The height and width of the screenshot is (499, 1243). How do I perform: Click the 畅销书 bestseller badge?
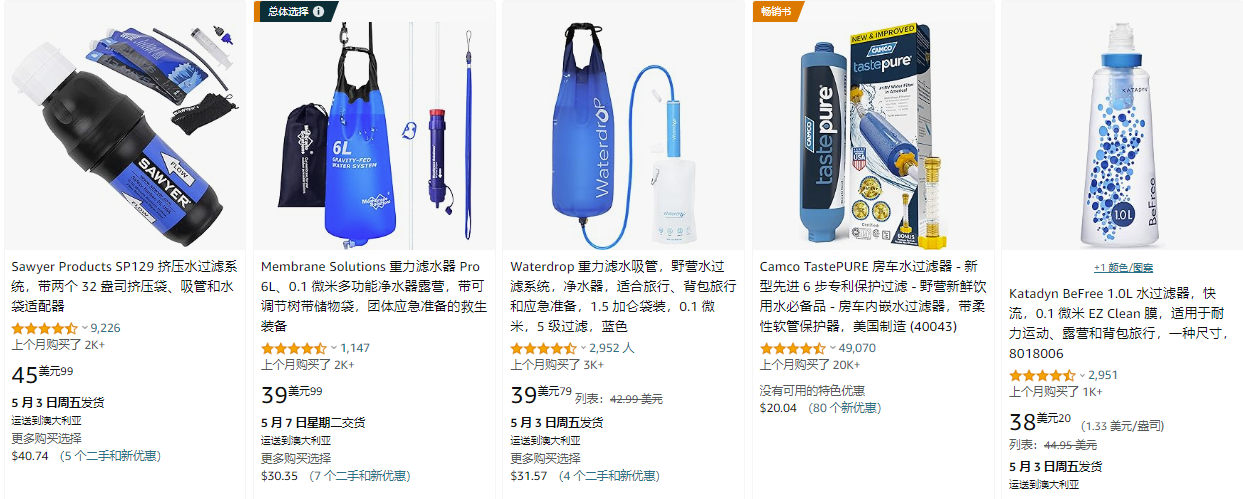777,12
